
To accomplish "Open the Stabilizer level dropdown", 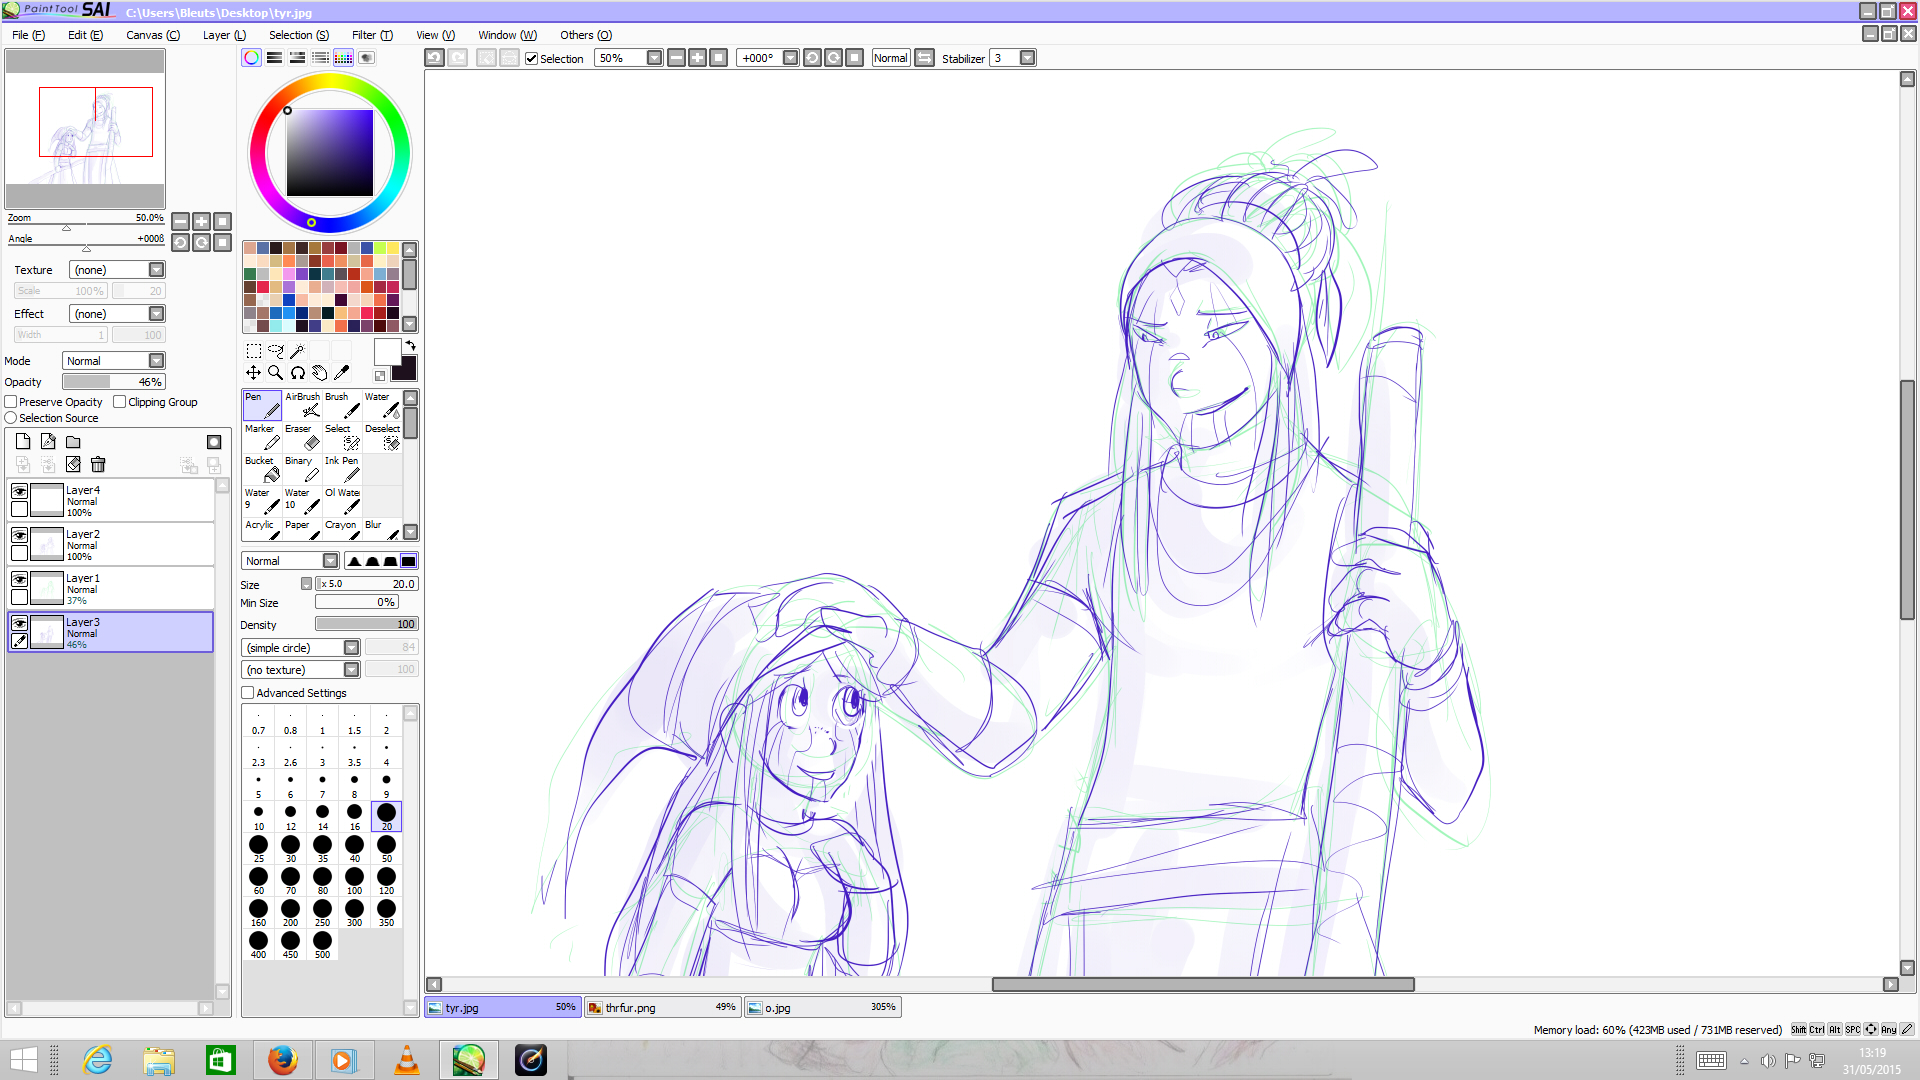I will click(1027, 58).
